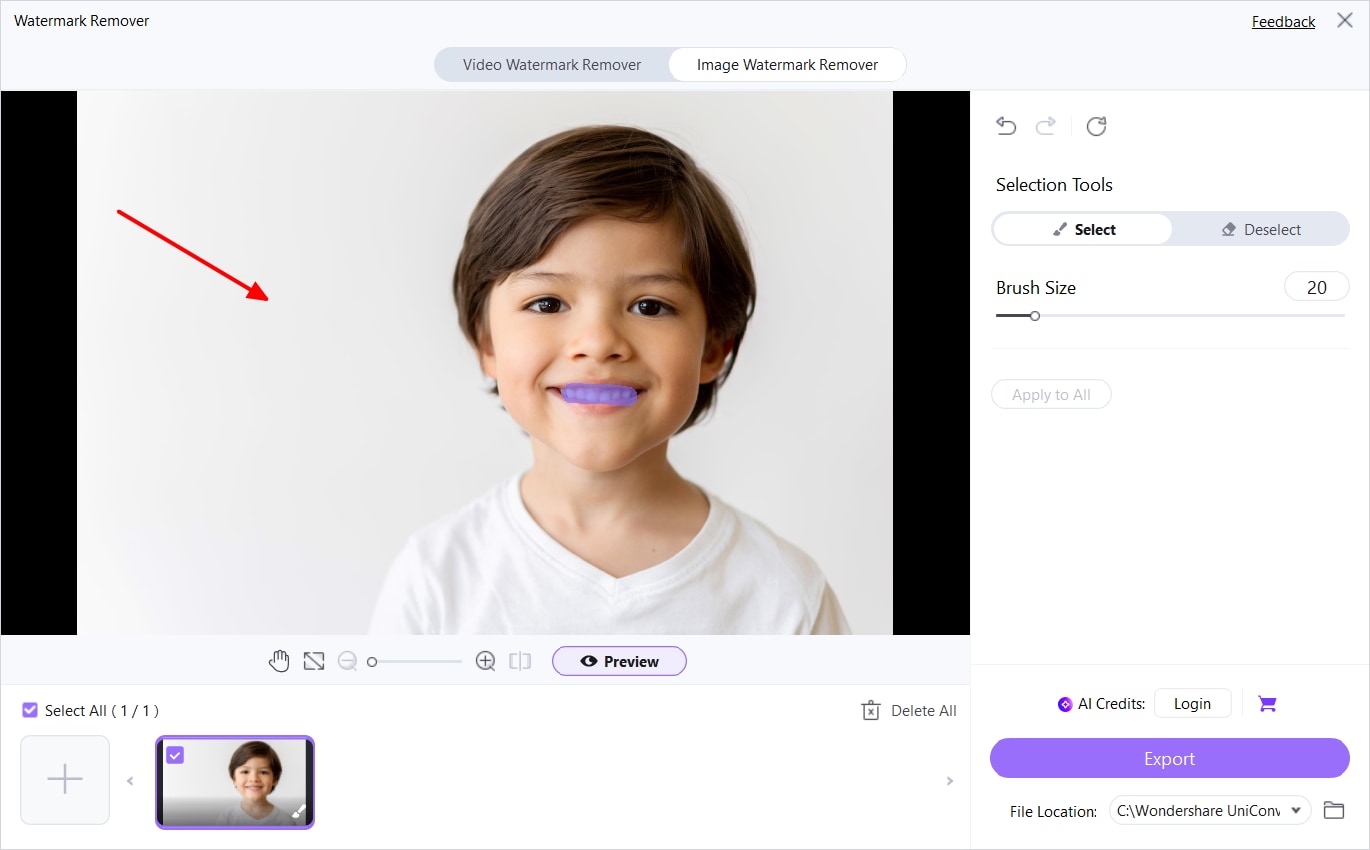Click the previous thumbnail arrow
Image resolution: width=1370 pixels, height=850 pixels.
click(130, 781)
